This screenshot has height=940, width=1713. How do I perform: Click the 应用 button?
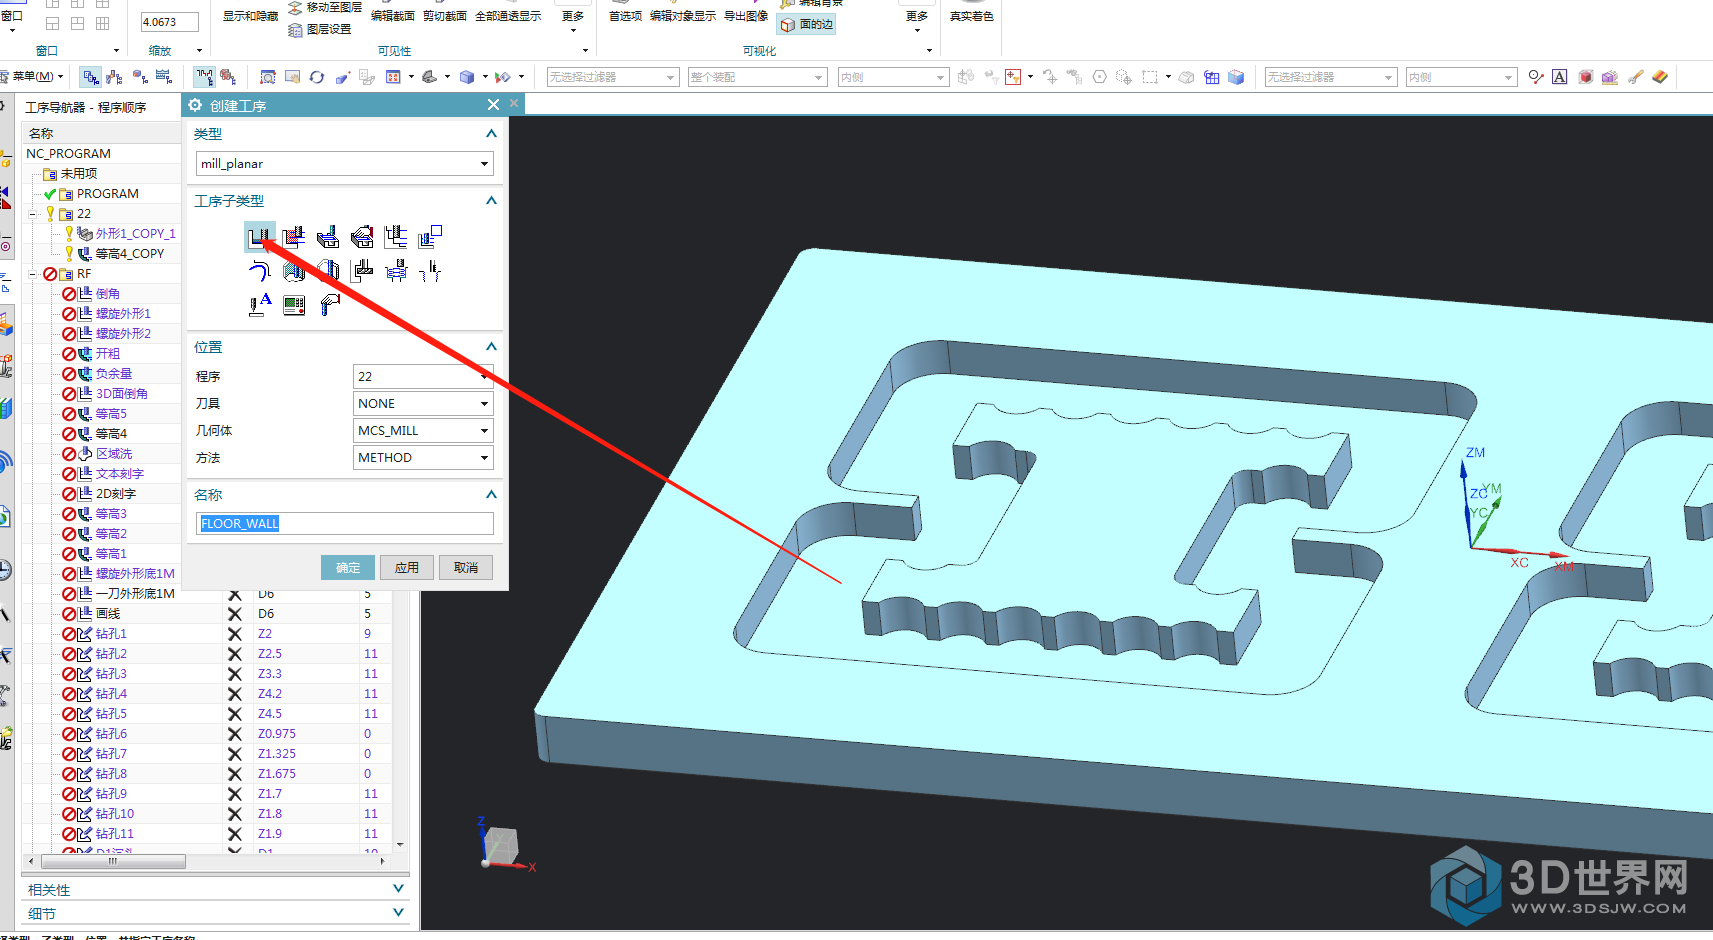point(407,567)
